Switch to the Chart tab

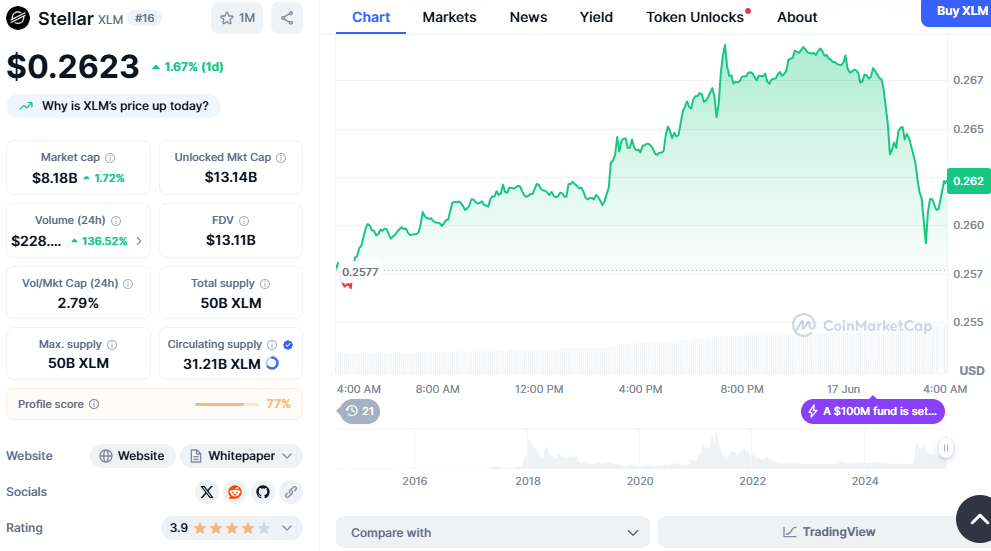pyautogui.click(x=371, y=17)
